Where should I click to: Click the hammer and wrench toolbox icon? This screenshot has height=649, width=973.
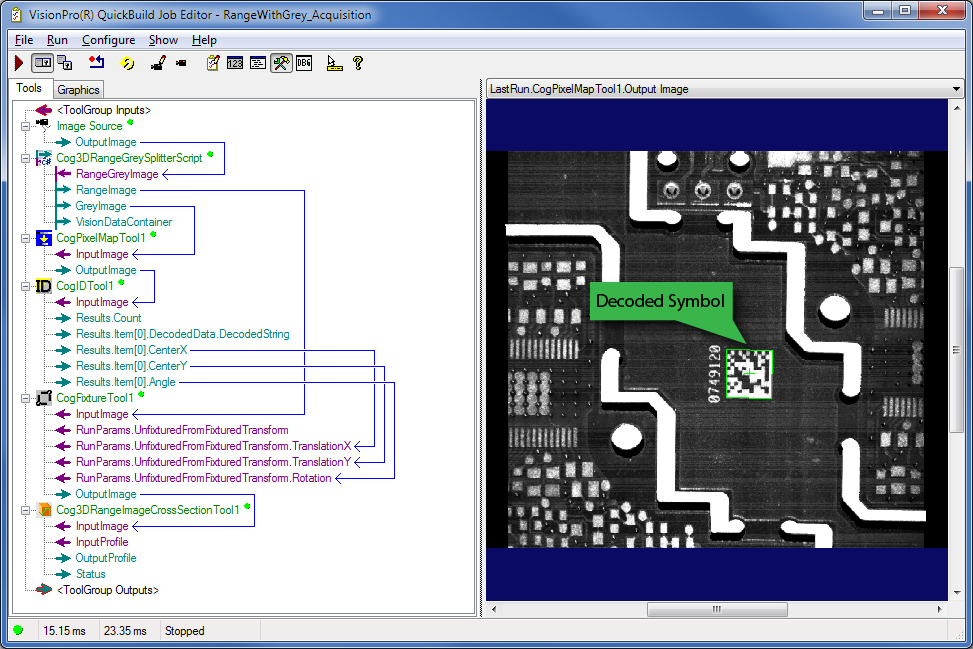point(281,63)
